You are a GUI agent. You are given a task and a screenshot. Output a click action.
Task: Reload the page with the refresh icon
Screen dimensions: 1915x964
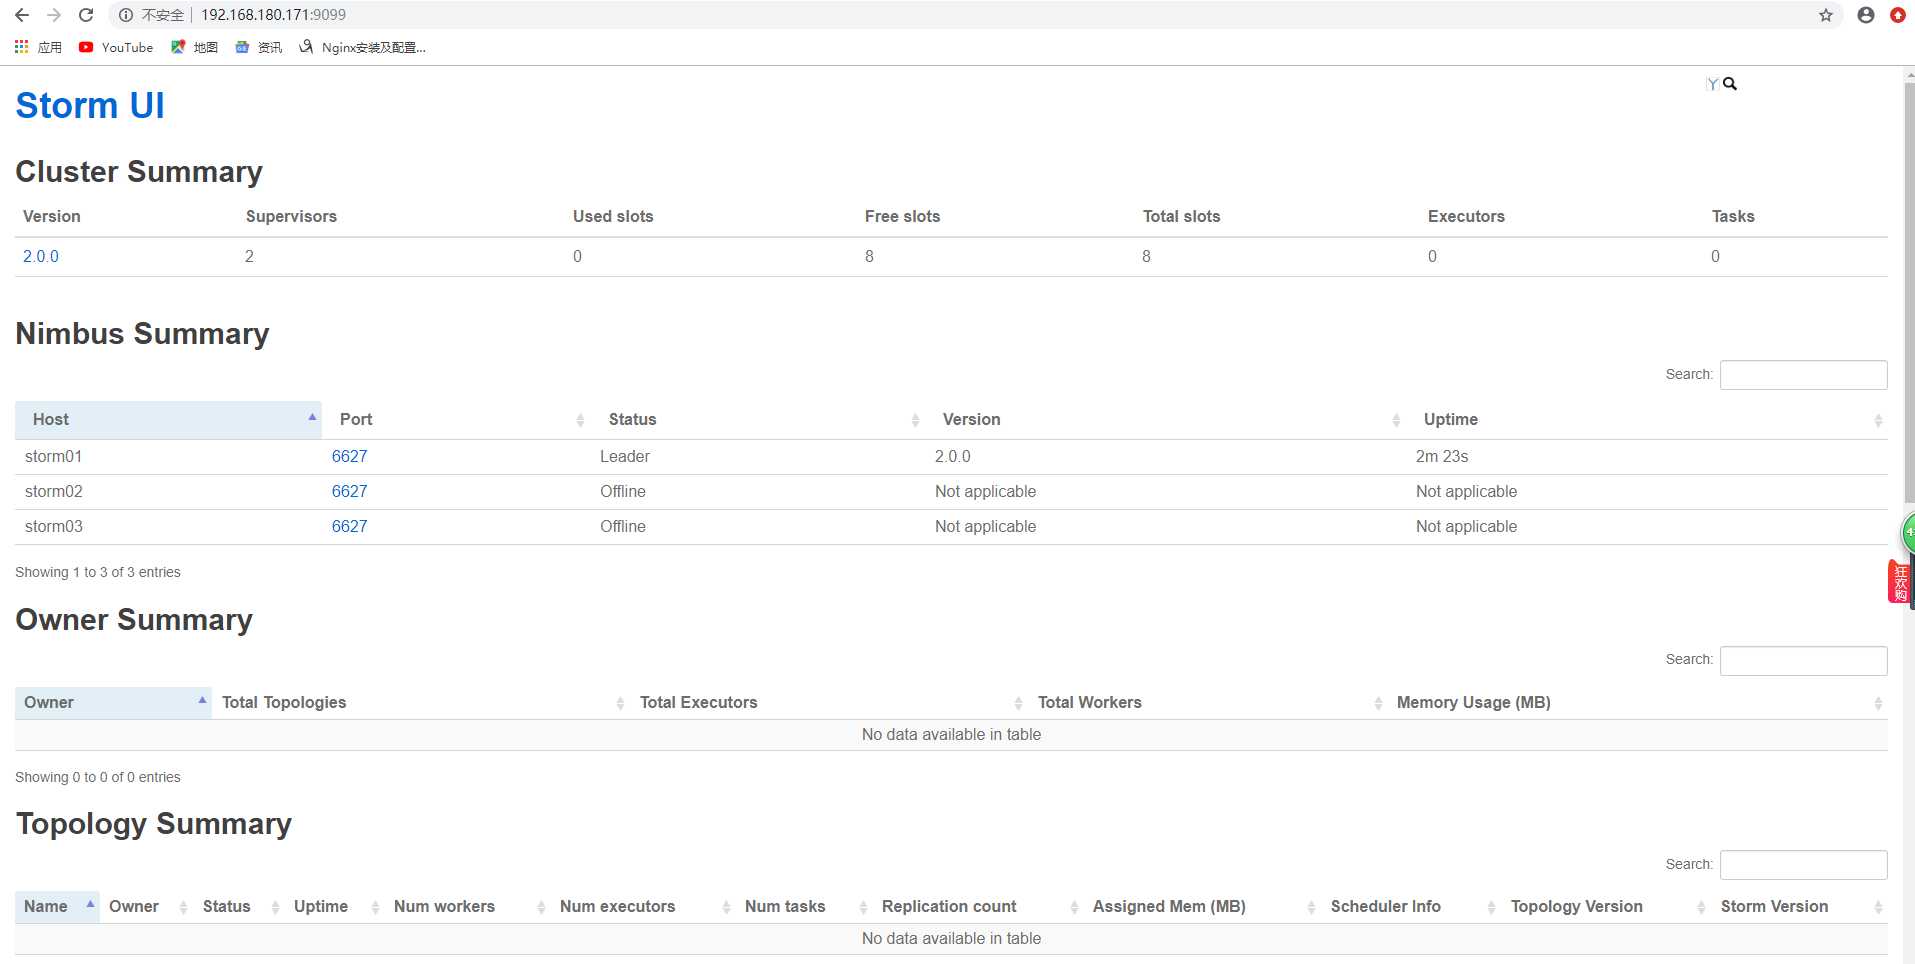pos(86,15)
